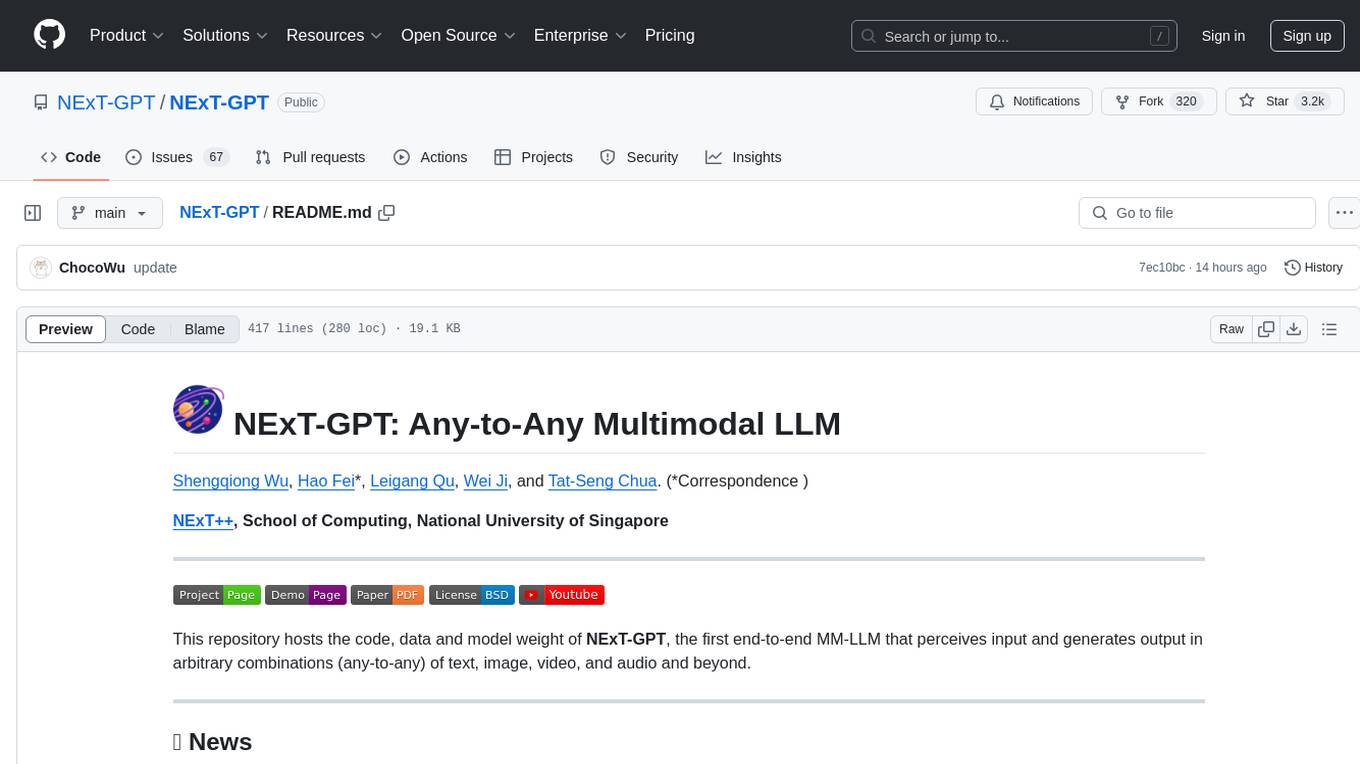1360x764 pixels.
Task: Open the Raw file view
Action: click(1231, 329)
